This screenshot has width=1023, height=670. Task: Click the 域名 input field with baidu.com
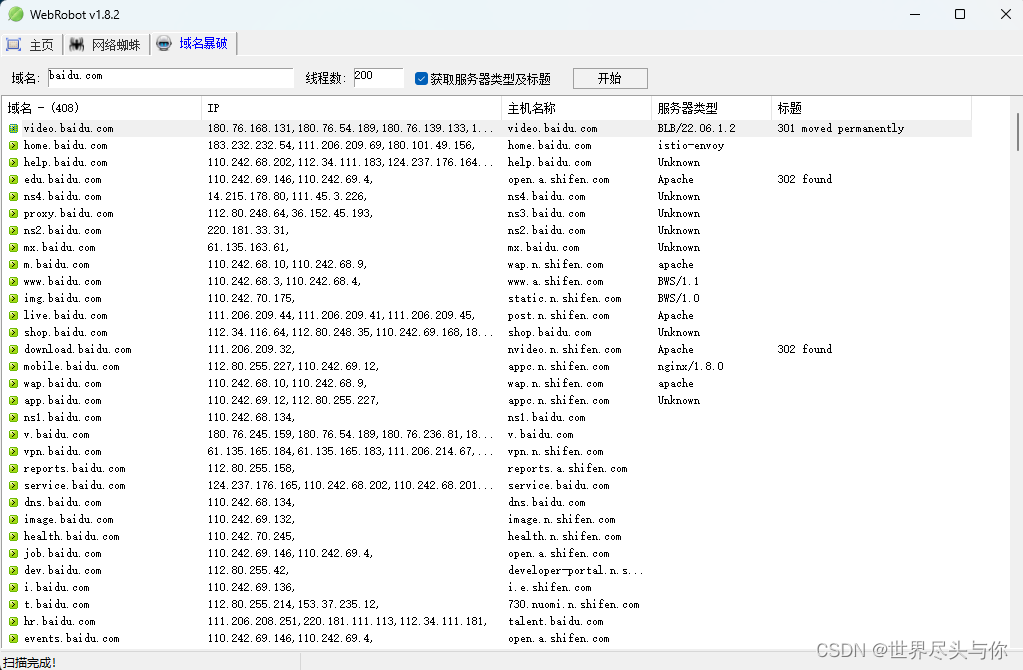(x=170, y=78)
